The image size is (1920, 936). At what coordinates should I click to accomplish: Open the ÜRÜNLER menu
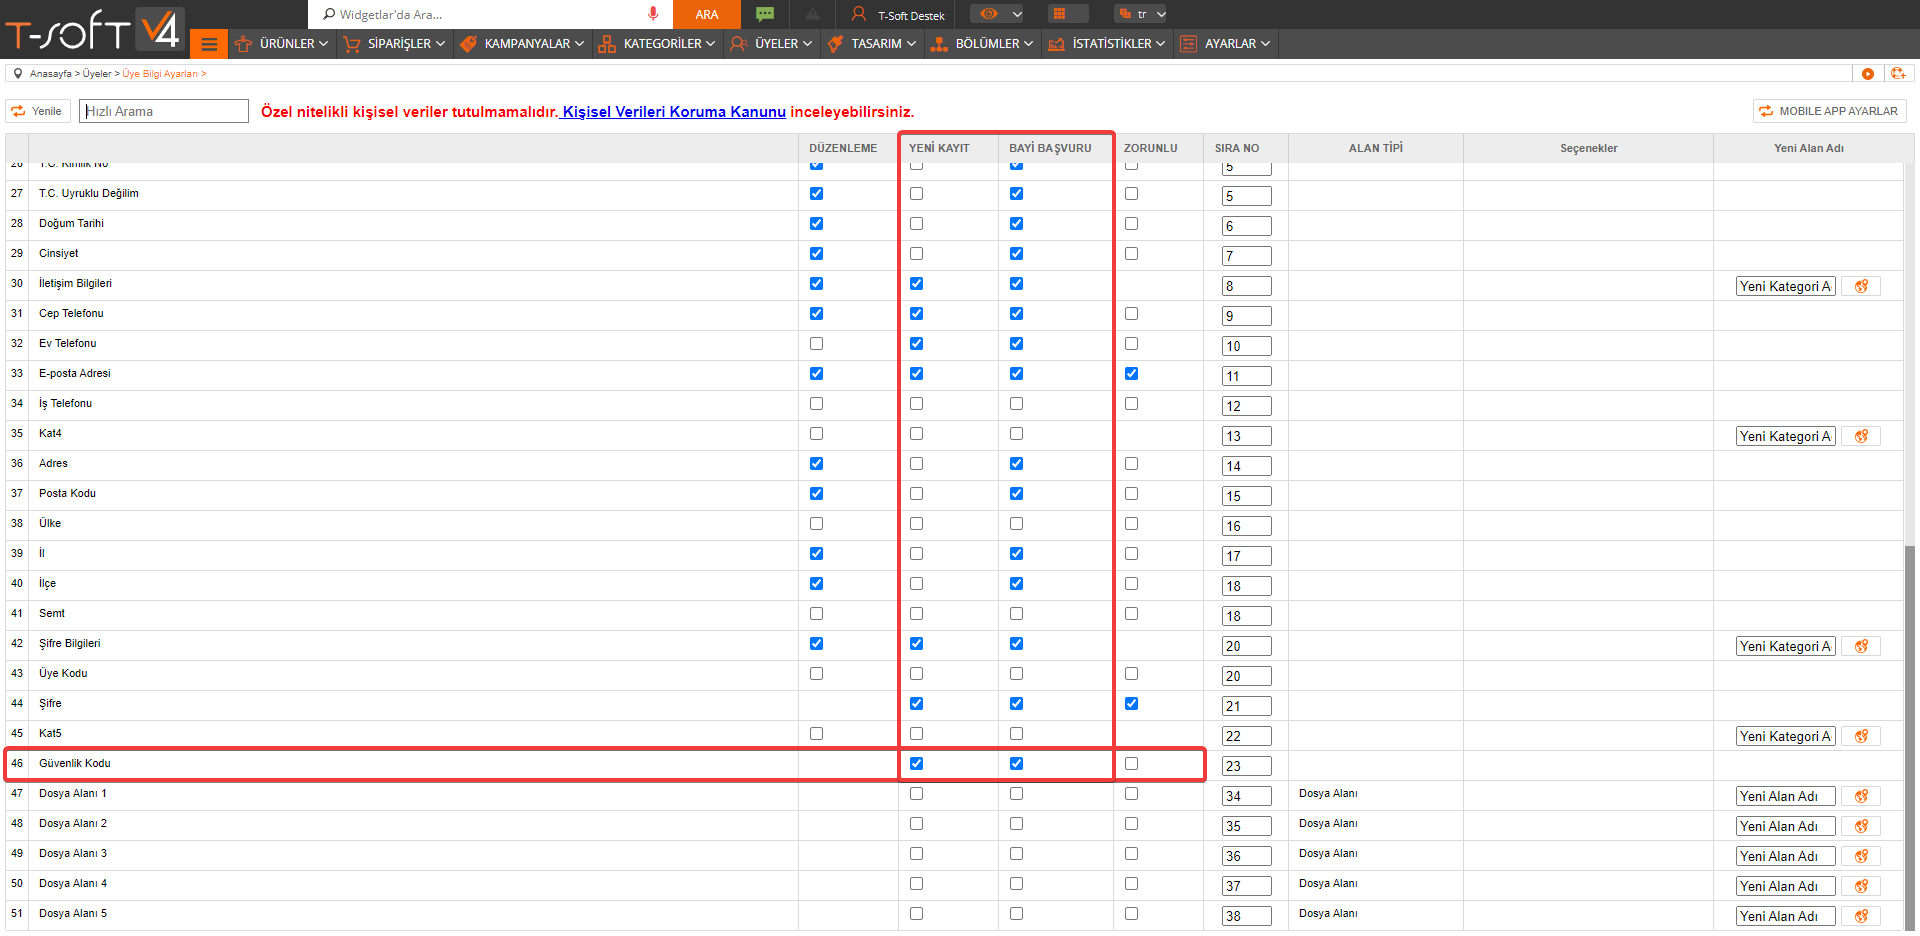tap(281, 44)
